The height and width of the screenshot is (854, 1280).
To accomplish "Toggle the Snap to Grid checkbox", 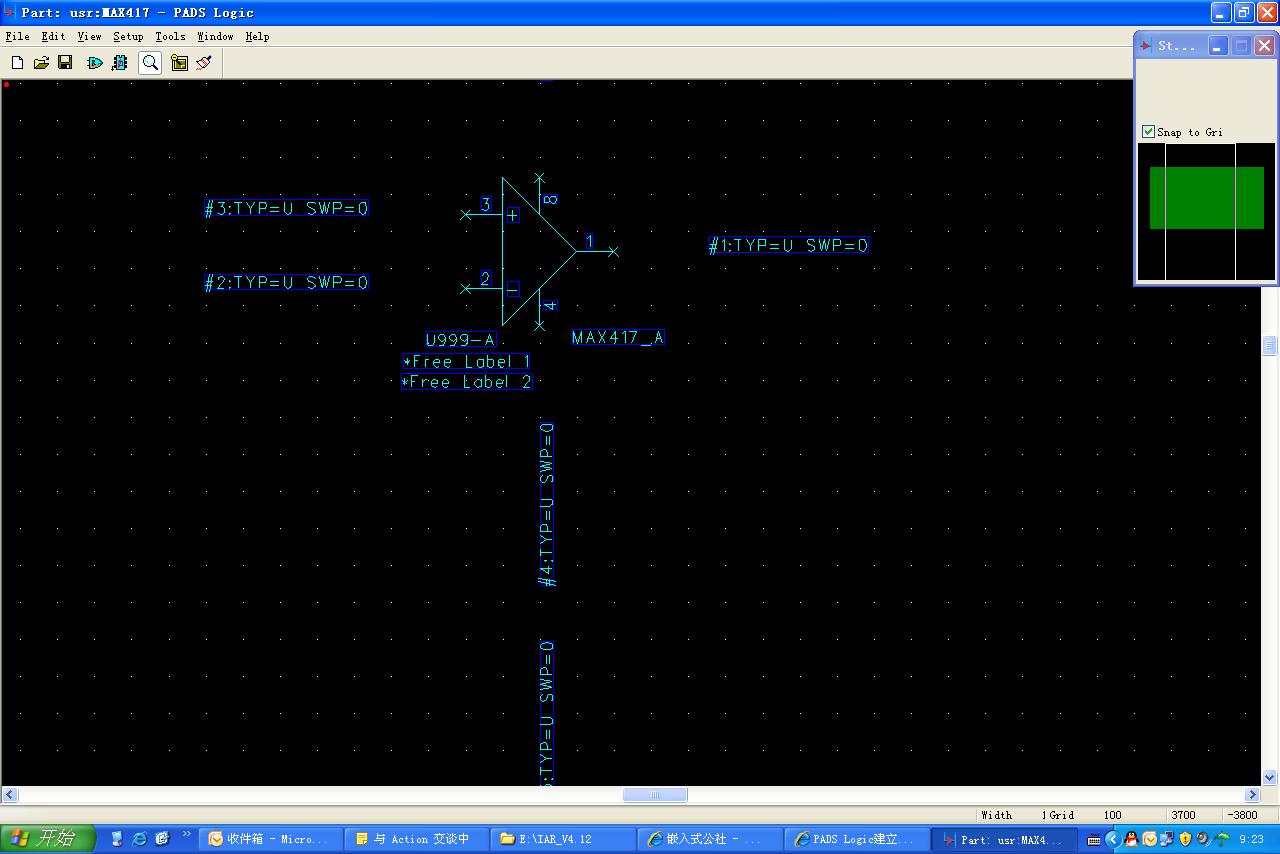I will (x=1149, y=132).
